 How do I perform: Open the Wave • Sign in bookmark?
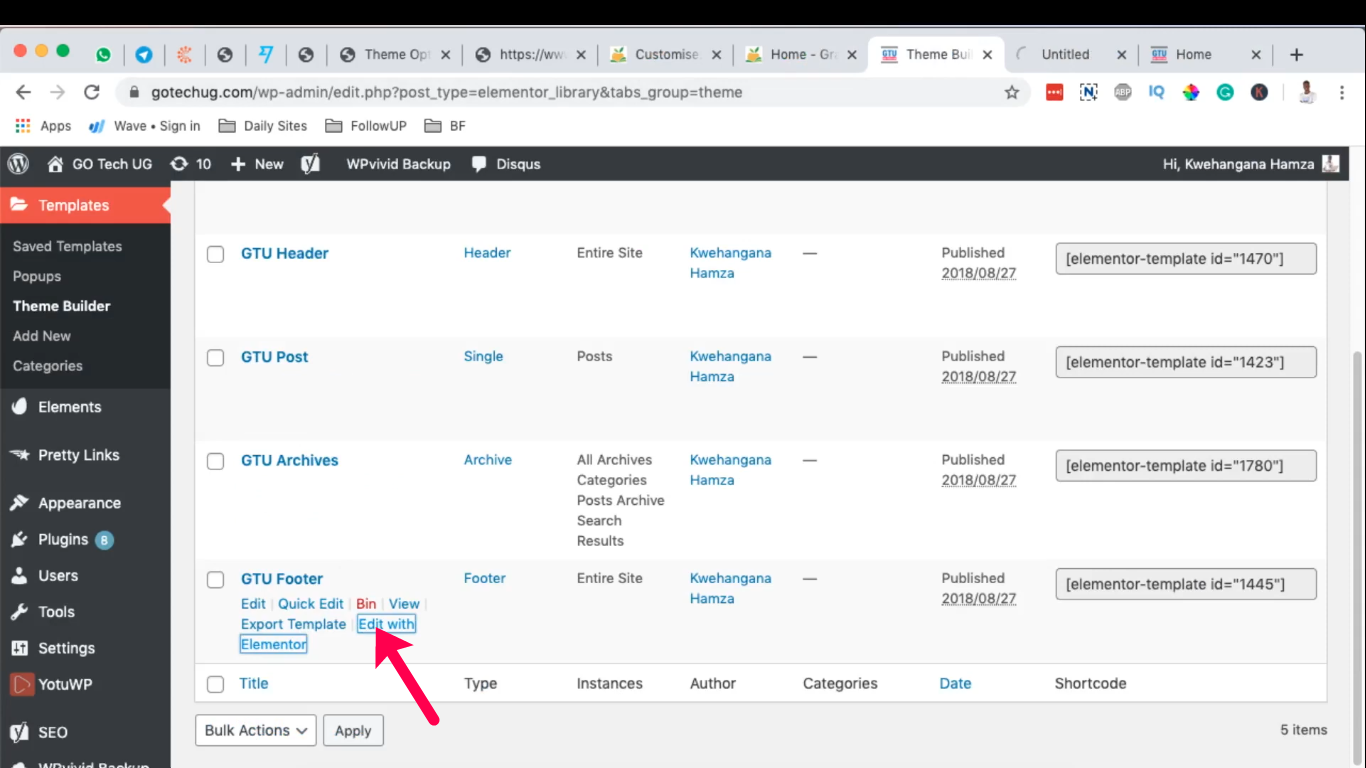[145, 126]
